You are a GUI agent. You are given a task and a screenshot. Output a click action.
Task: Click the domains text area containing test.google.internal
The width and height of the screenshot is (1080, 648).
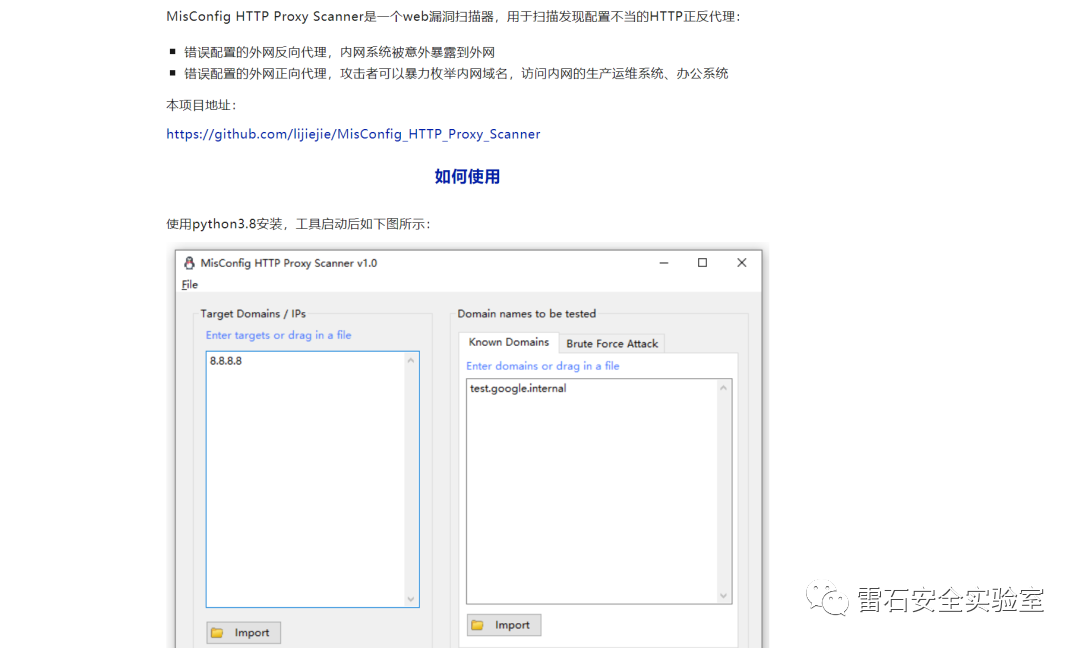coord(599,491)
